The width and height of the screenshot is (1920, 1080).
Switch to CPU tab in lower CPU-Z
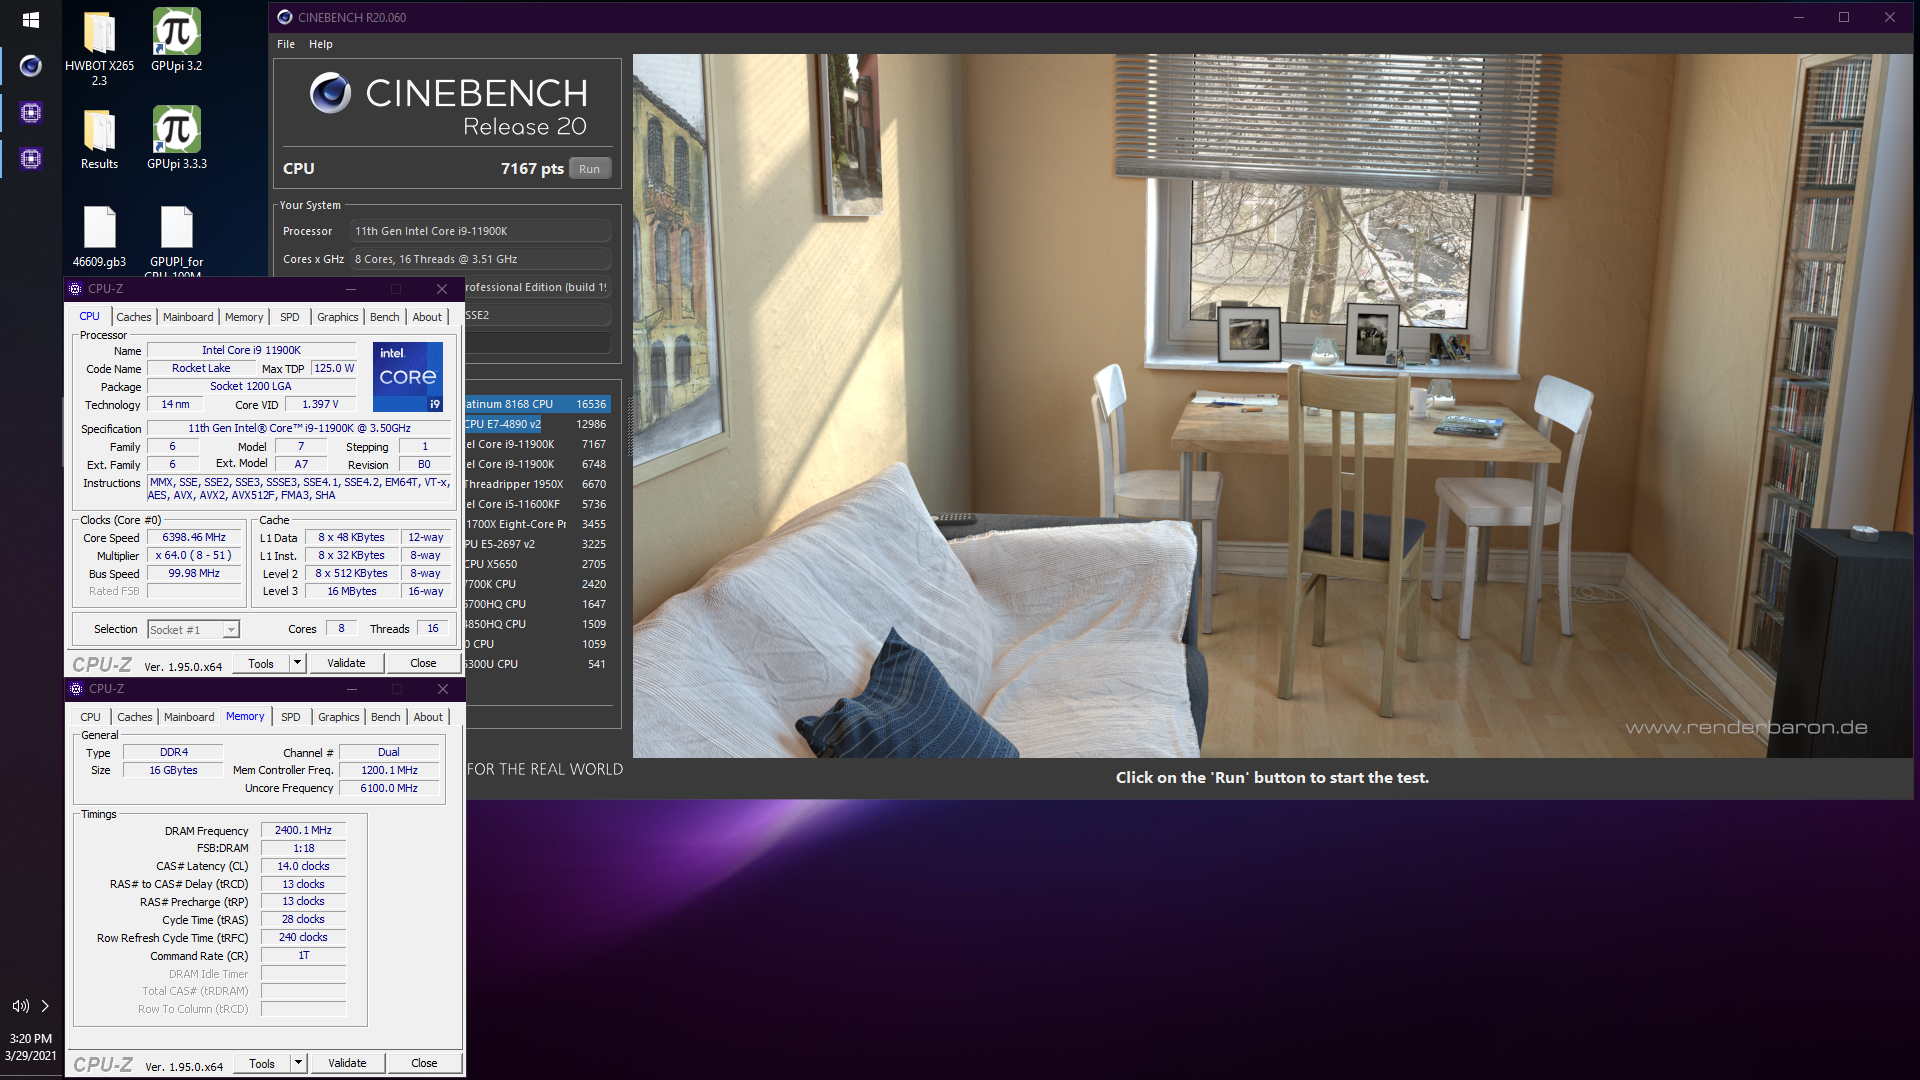91,717
